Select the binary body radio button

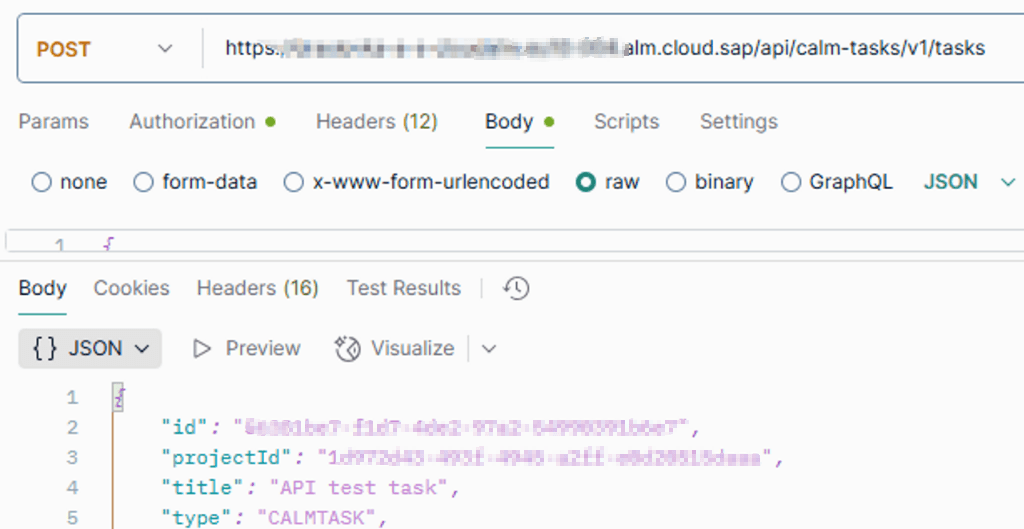tap(675, 182)
